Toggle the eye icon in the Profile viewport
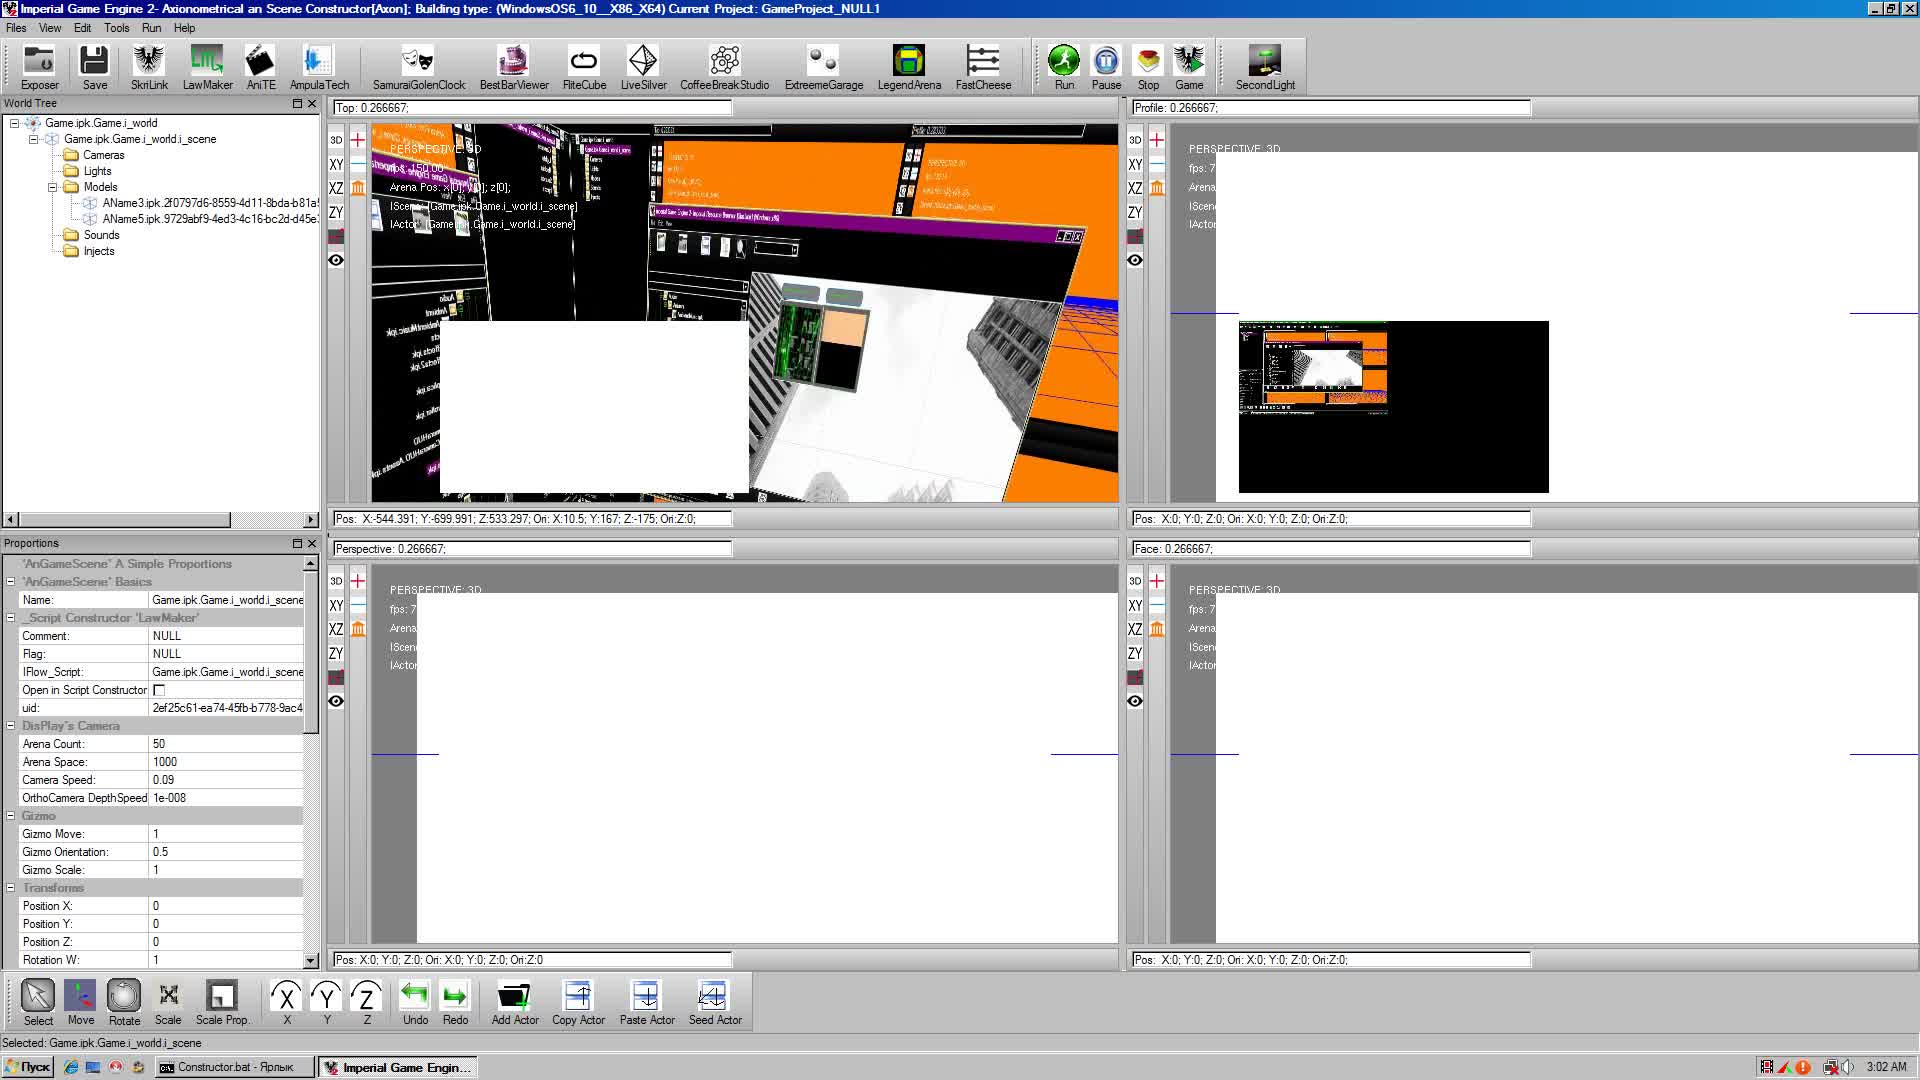 1135,259
